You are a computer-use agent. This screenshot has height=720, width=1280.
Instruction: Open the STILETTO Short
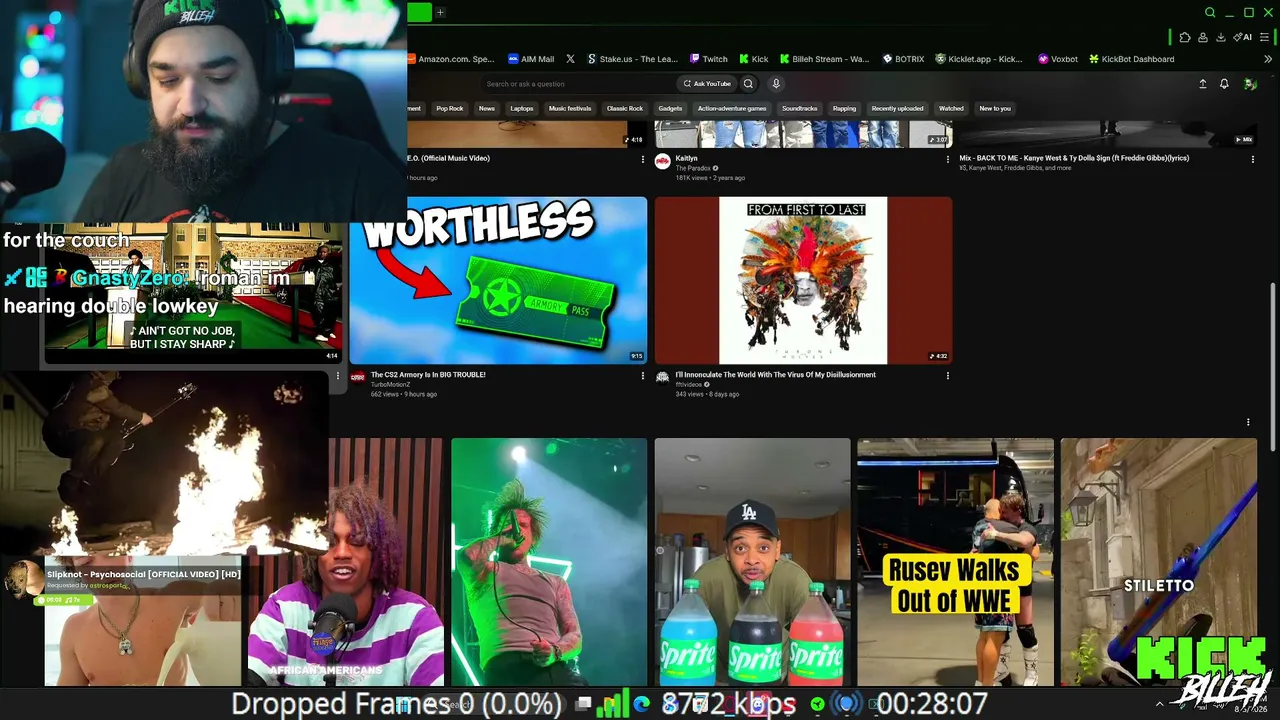click(x=1158, y=562)
